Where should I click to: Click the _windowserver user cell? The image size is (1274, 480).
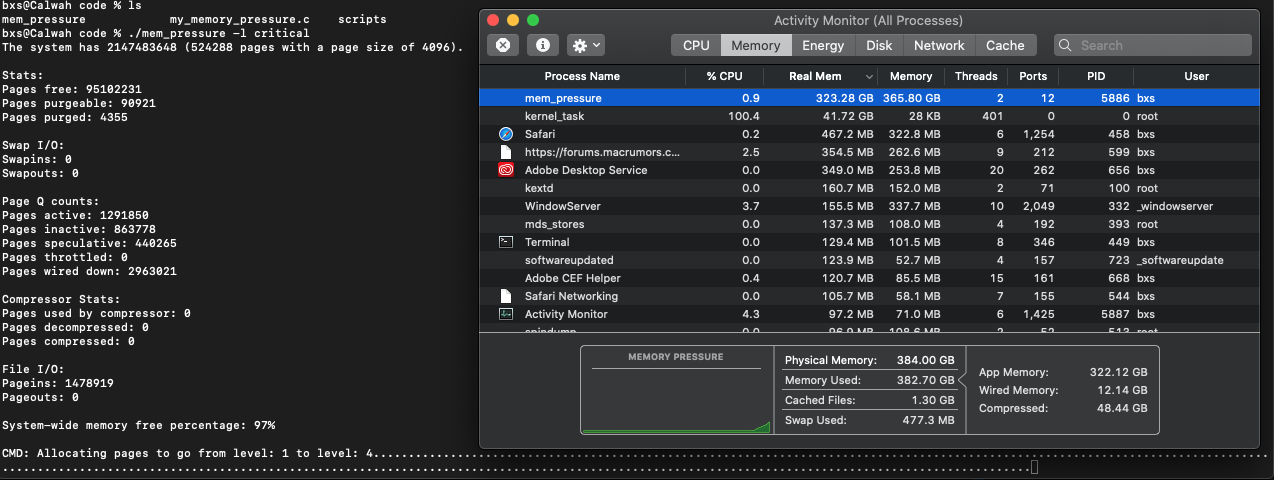tap(1174, 206)
